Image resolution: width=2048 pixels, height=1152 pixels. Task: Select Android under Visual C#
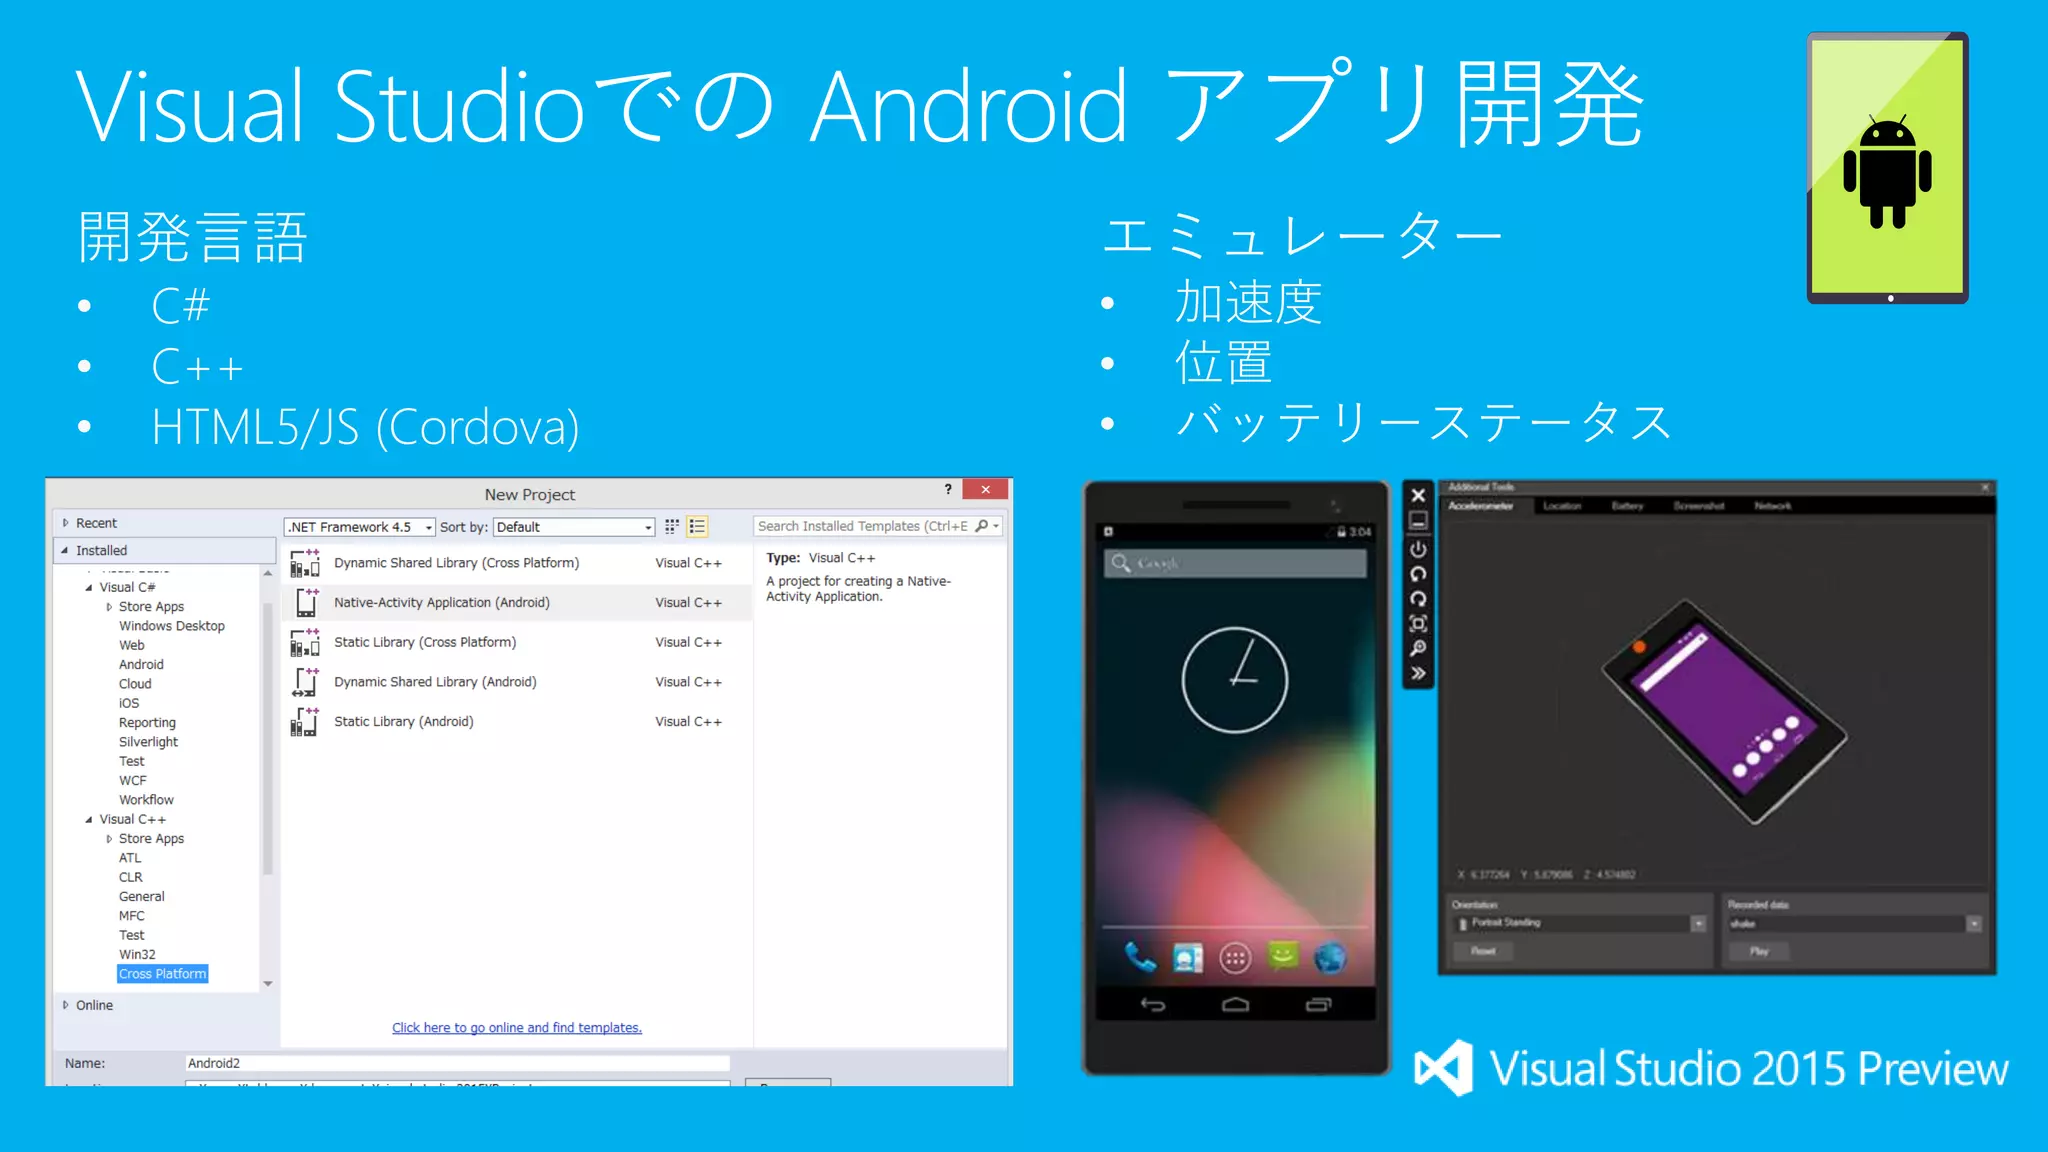[x=141, y=665]
